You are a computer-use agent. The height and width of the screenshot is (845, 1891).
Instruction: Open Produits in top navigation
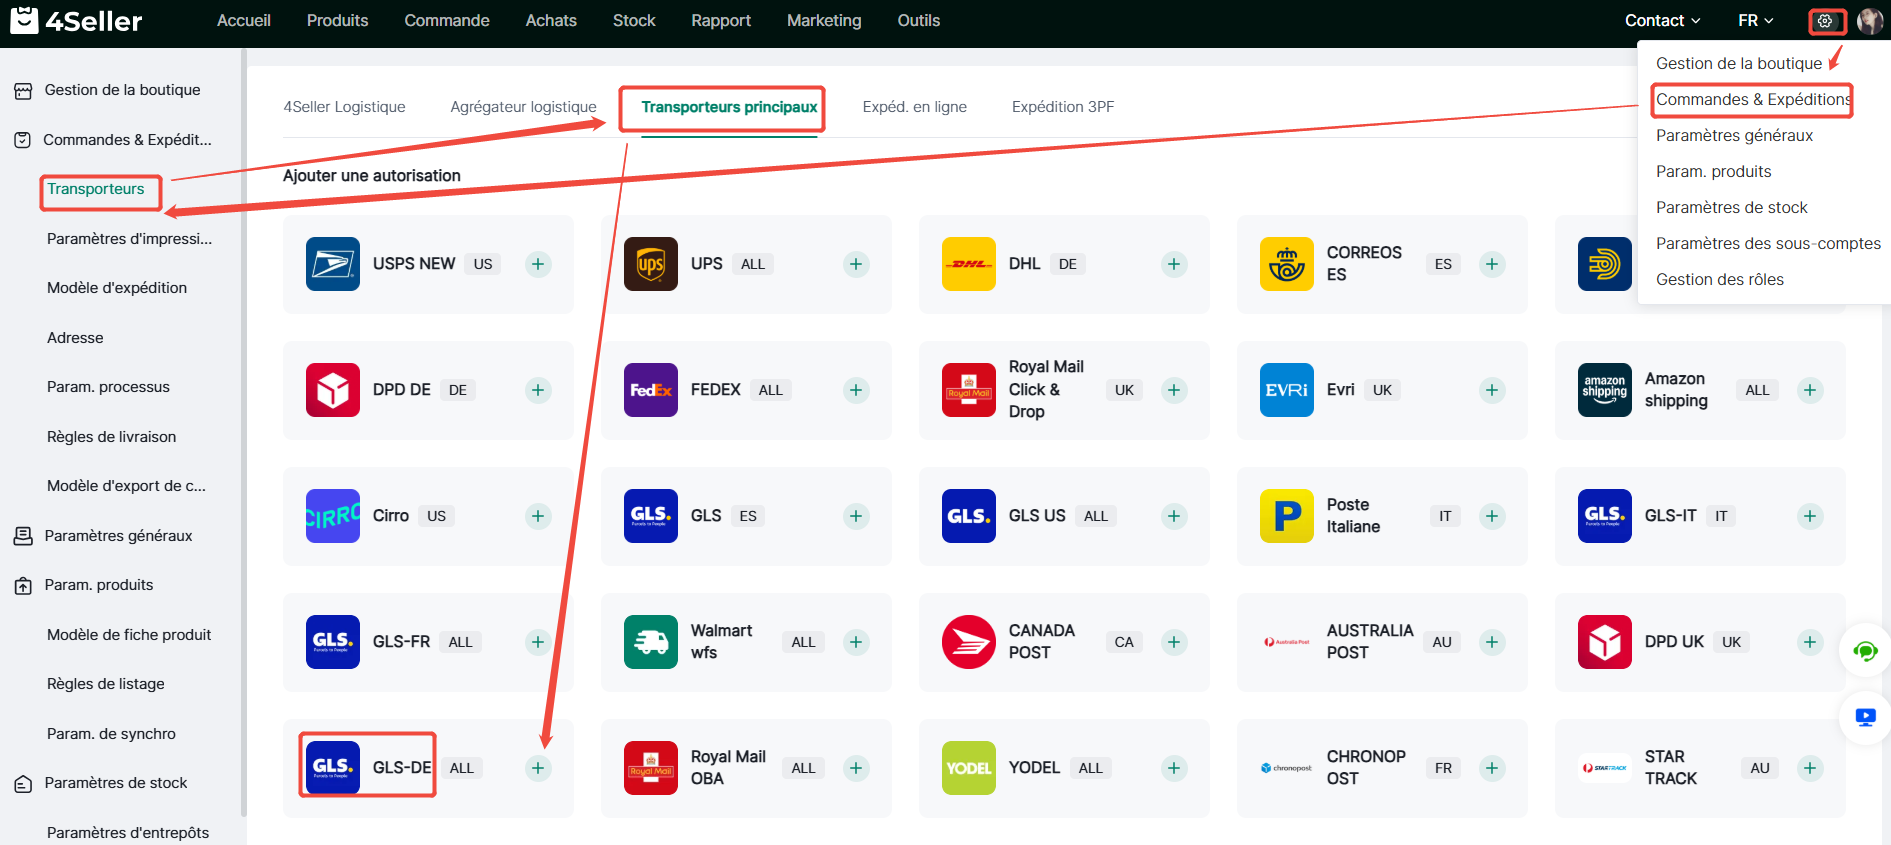tap(337, 21)
